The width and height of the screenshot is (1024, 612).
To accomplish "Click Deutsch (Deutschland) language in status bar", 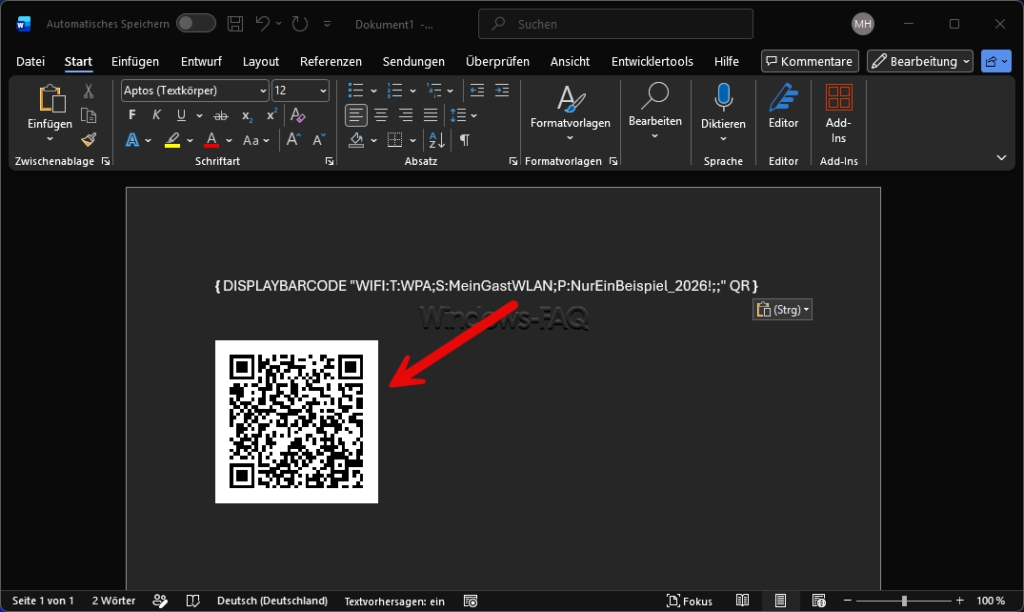I will pos(272,601).
